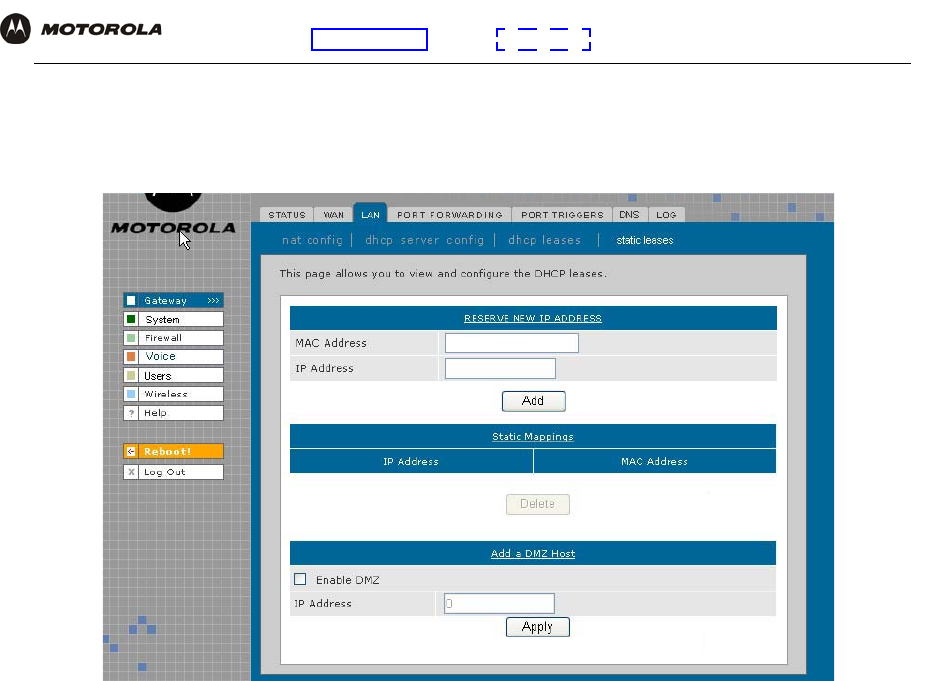
Task: Click the Static Mappings heading link
Action: [533, 436]
